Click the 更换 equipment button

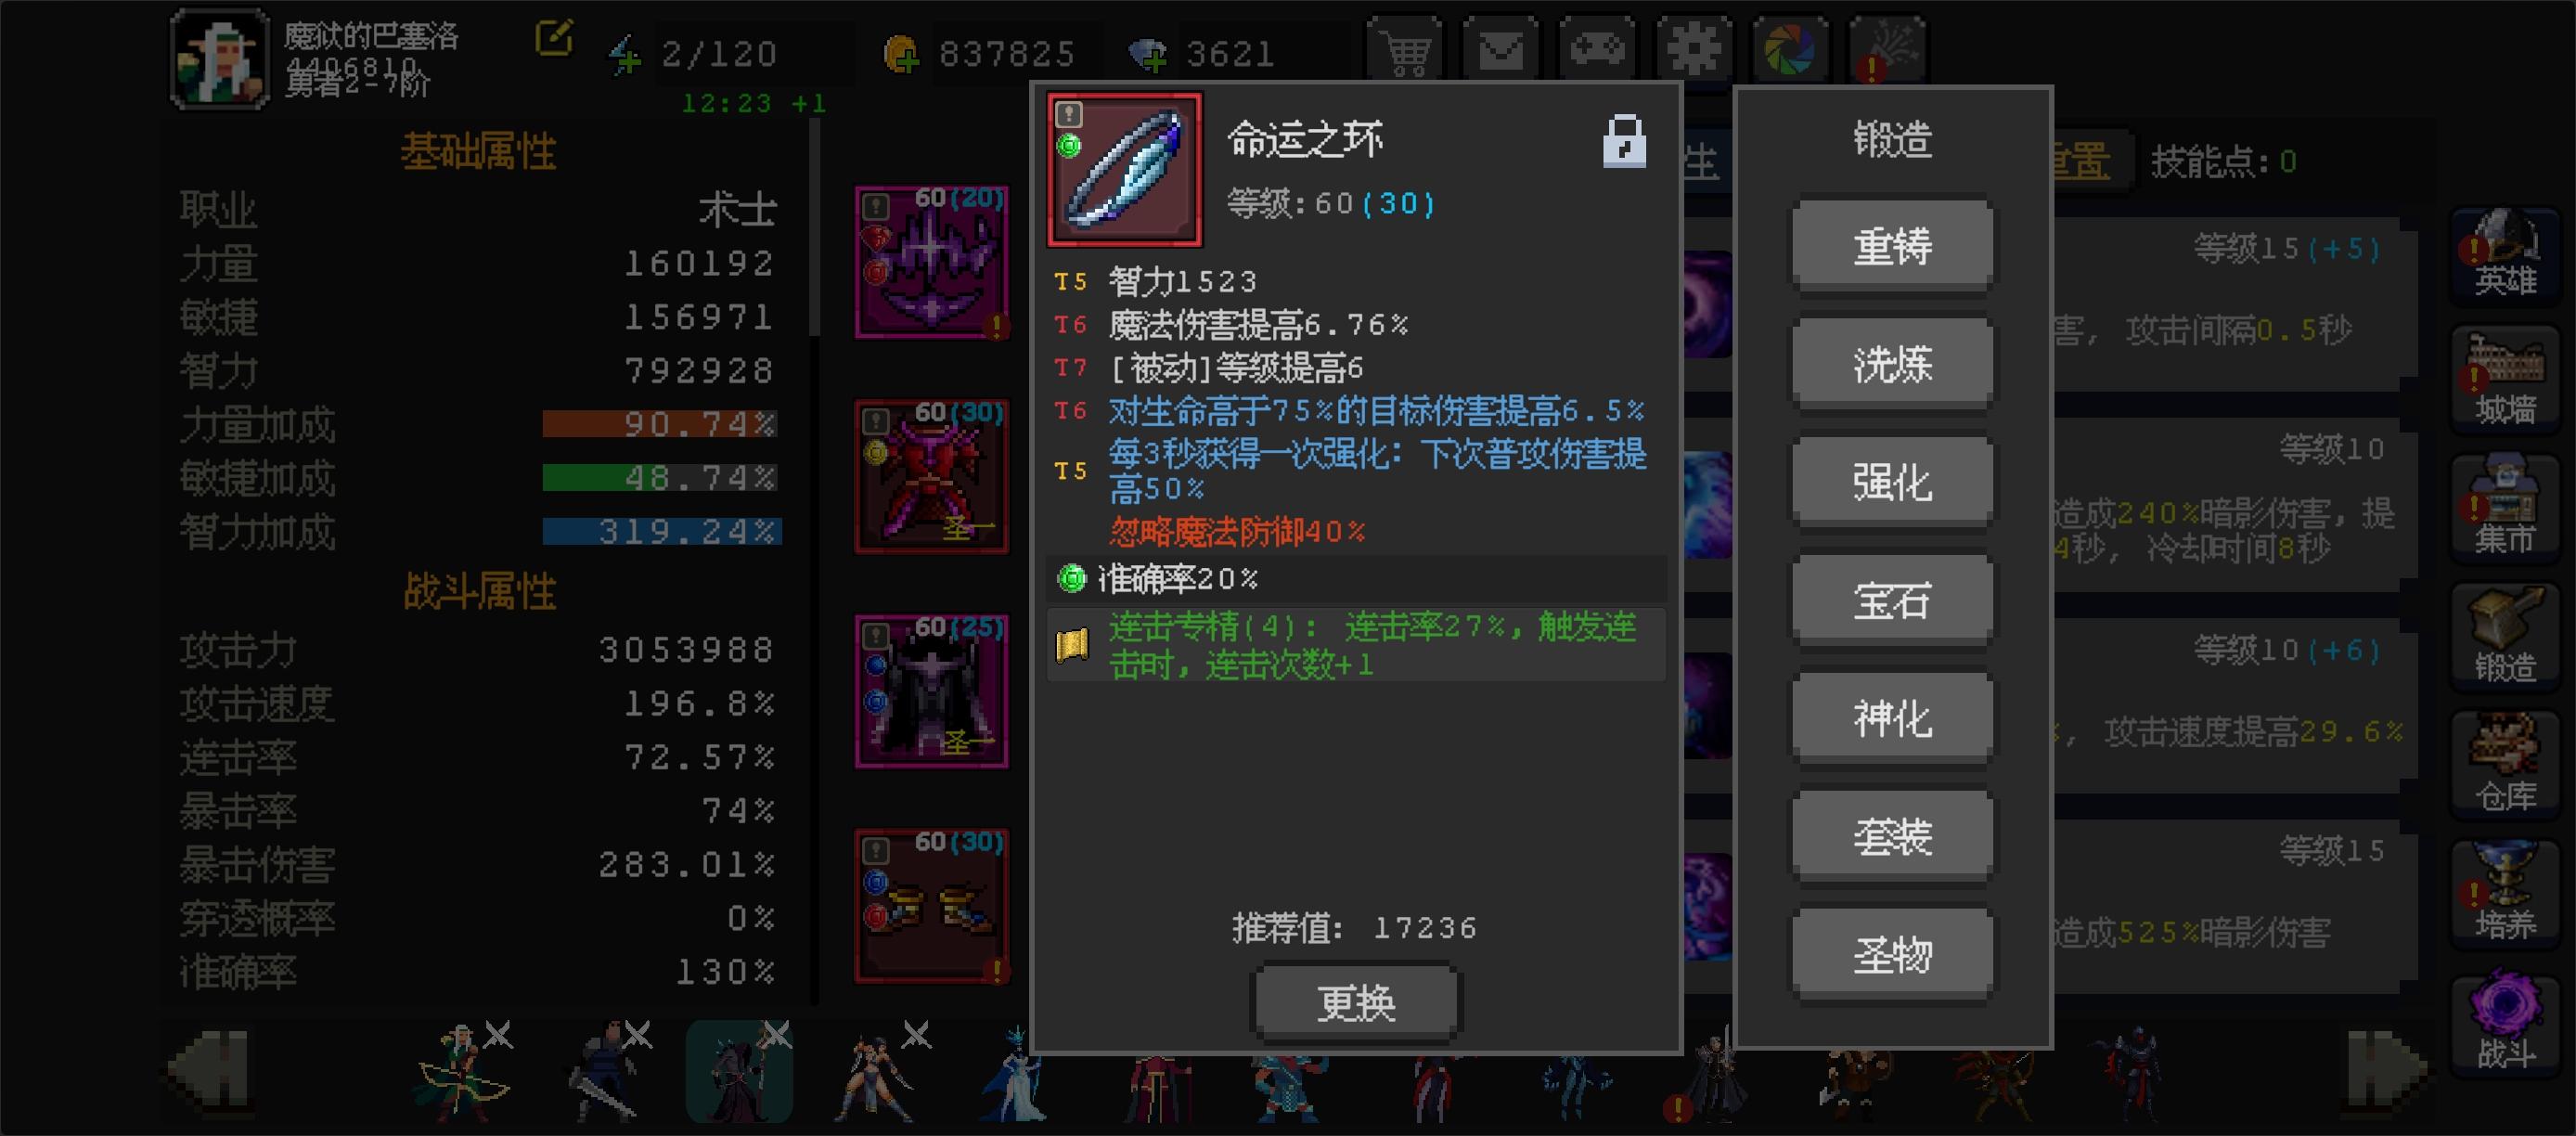tap(1356, 1002)
